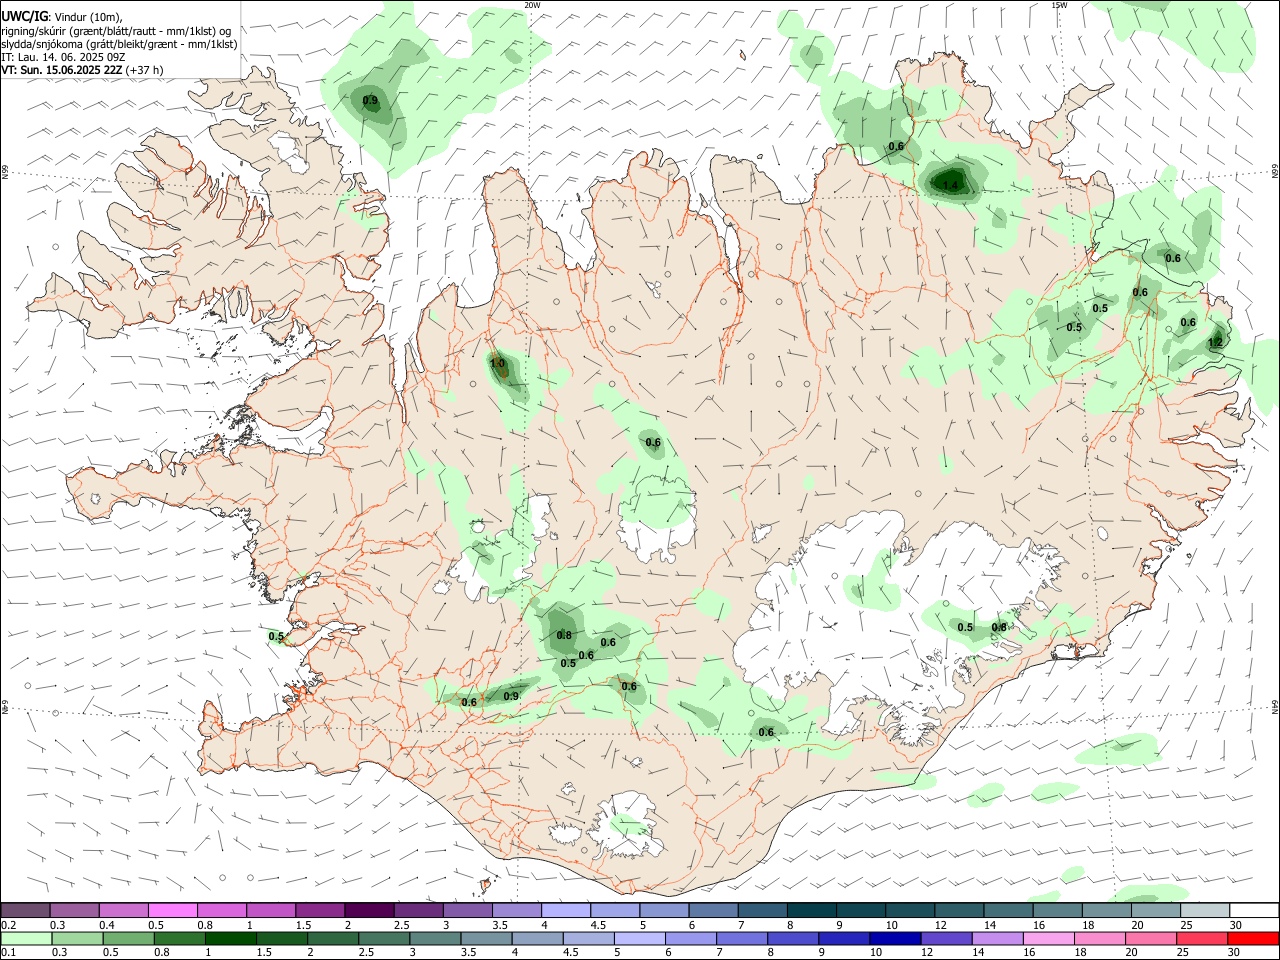Click the 1.0 precipitation value on the map
Image resolution: width=1280 pixels, height=960 pixels.
[497, 364]
